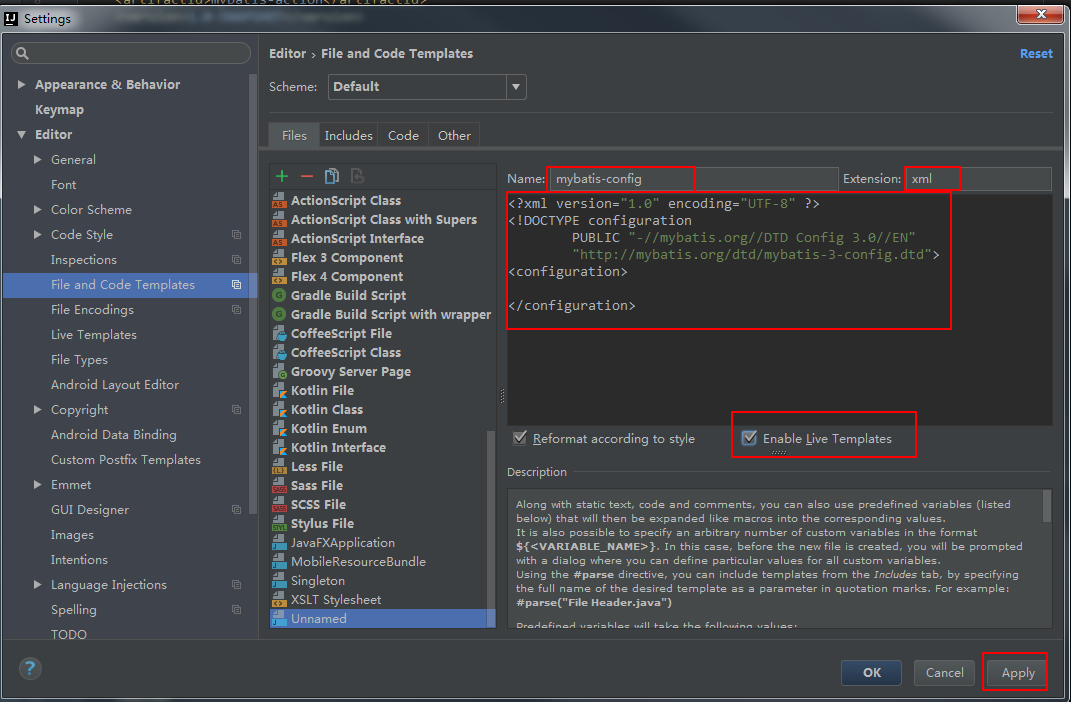Click the Copy Template icon

point(332,176)
